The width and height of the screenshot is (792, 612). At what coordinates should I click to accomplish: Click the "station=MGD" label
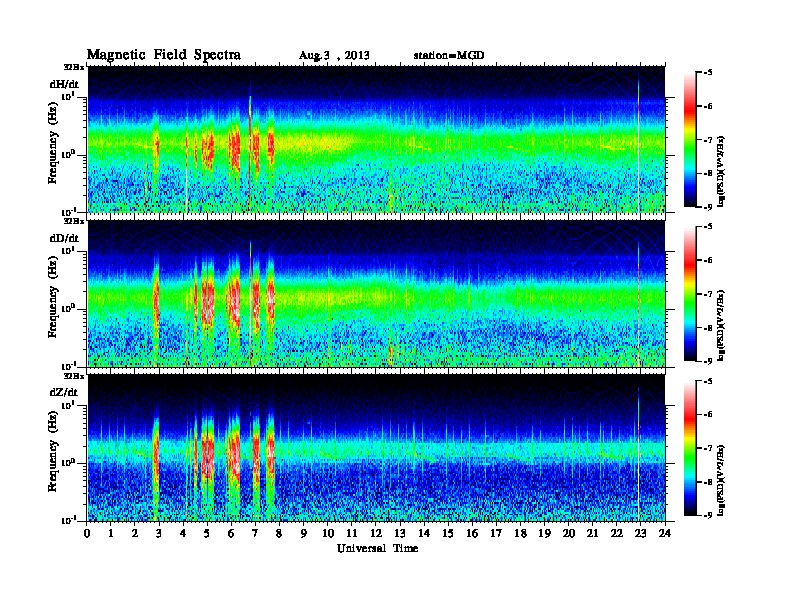[449, 55]
